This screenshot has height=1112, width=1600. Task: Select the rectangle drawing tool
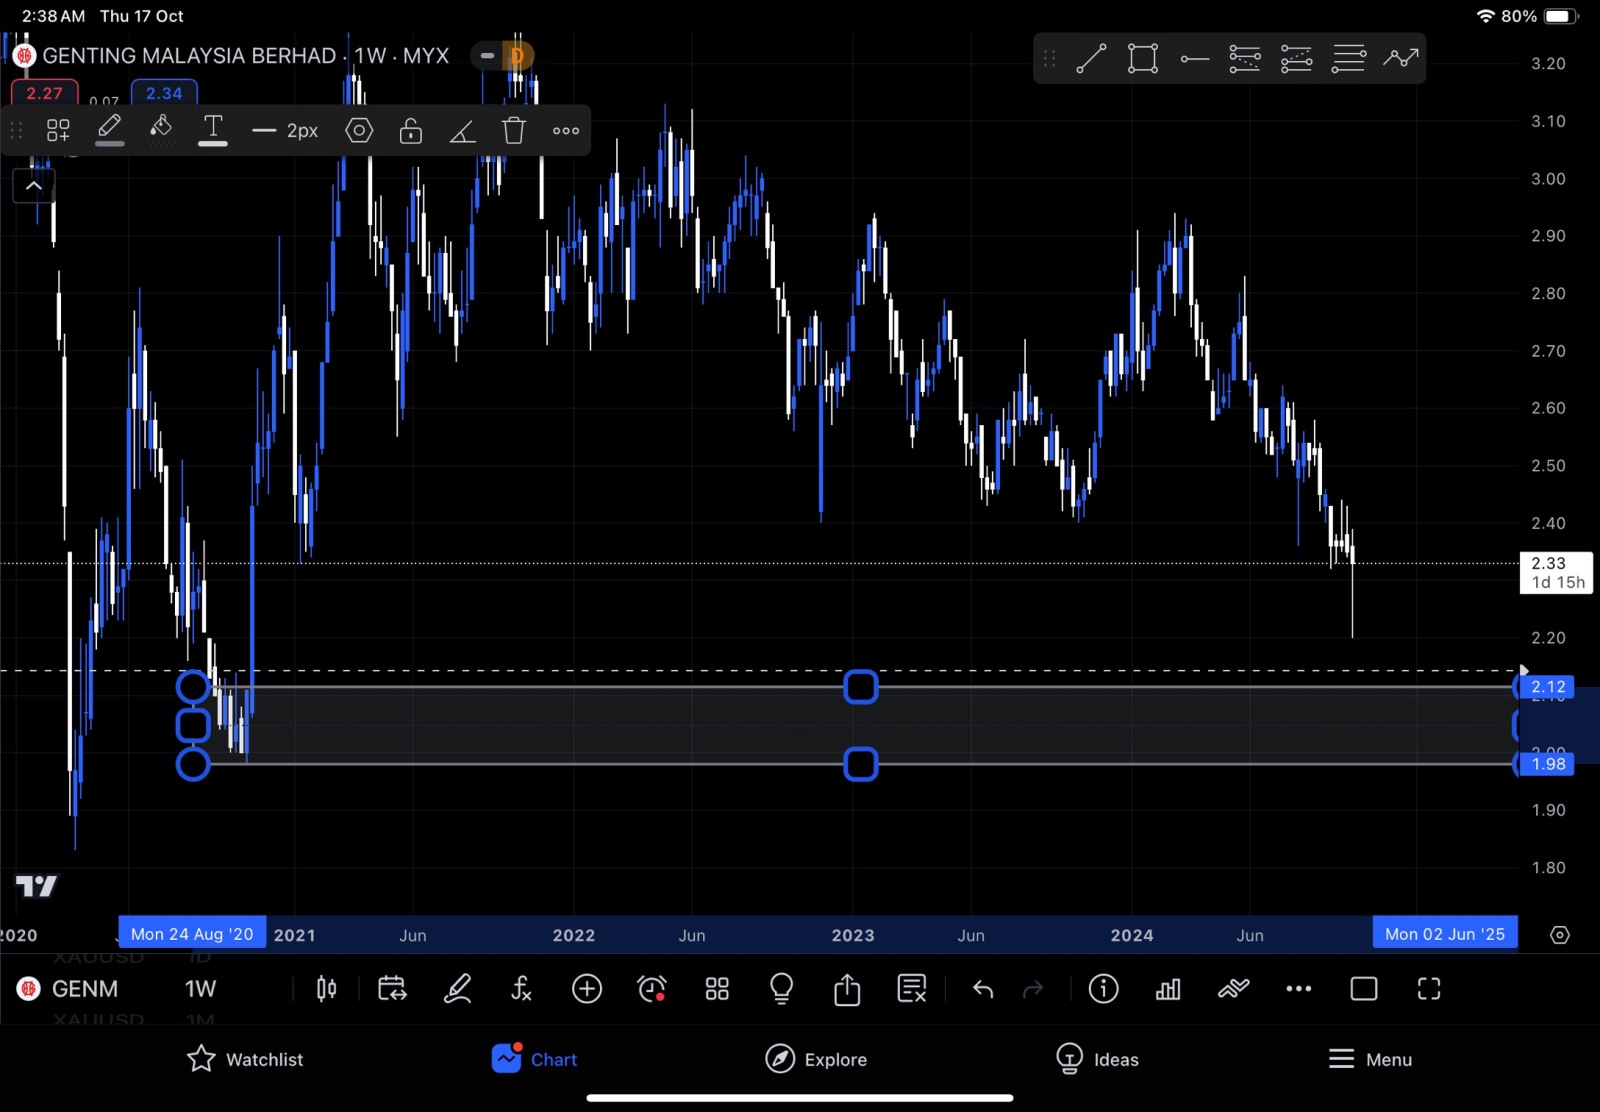(x=1142, y=59)
